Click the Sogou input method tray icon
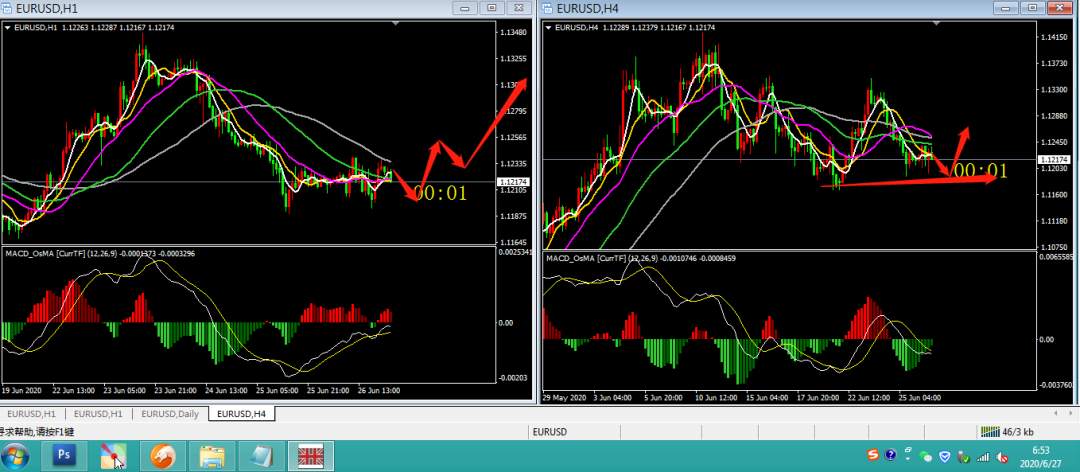Screen dimensions: 1080x472 pyautogui.click(x=873, y=455)
